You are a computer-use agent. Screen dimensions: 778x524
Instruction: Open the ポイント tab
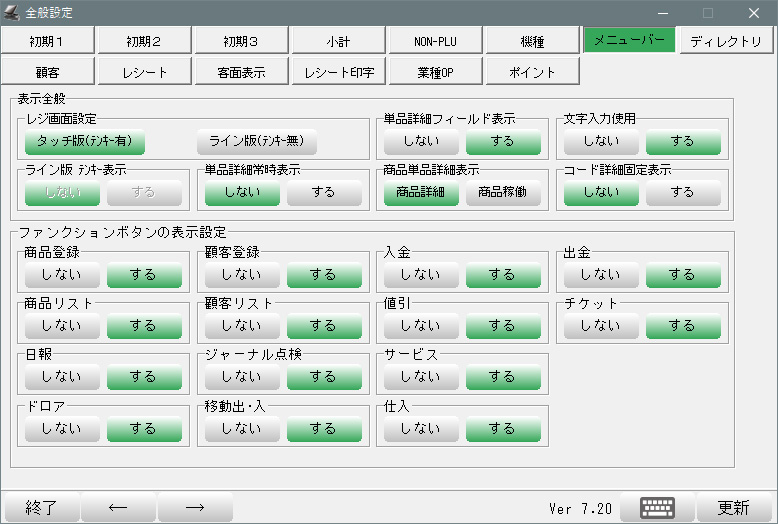532,72
